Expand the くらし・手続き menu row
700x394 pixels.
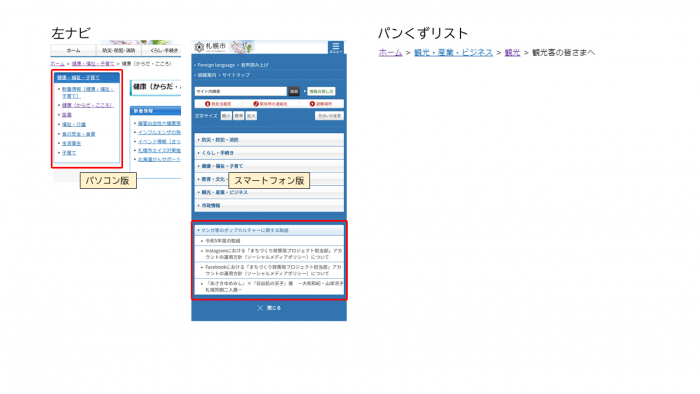tap(269, 153)
